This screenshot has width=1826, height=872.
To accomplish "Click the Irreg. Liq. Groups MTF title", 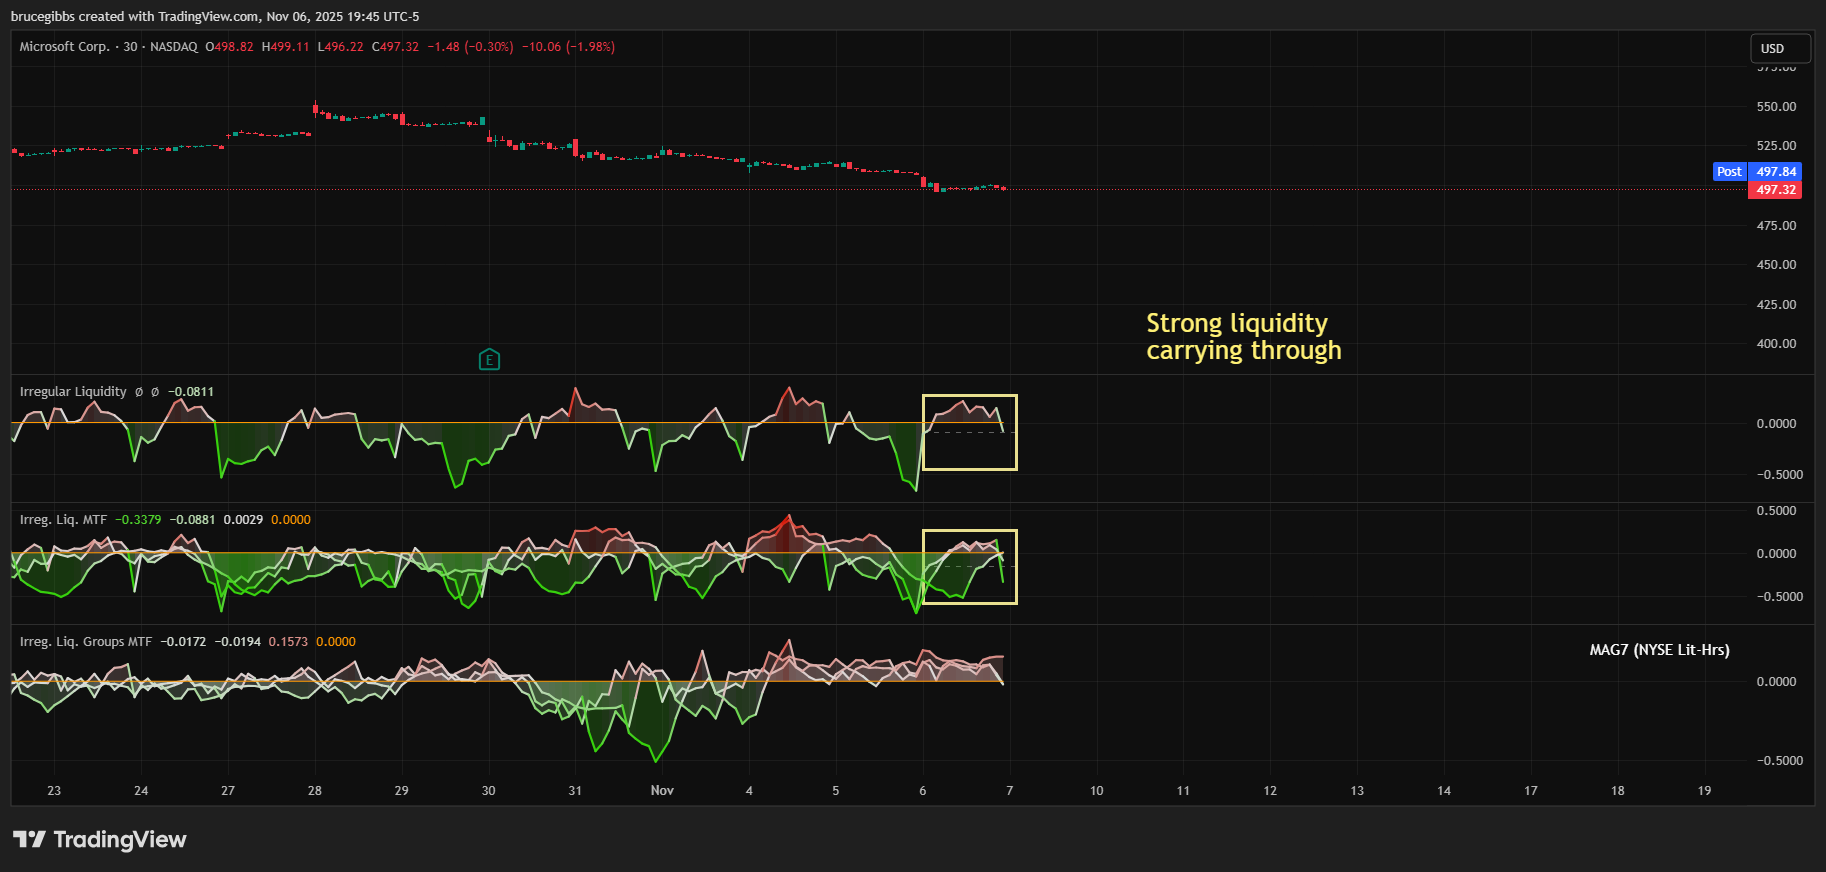I will click(x=86, y=642).
